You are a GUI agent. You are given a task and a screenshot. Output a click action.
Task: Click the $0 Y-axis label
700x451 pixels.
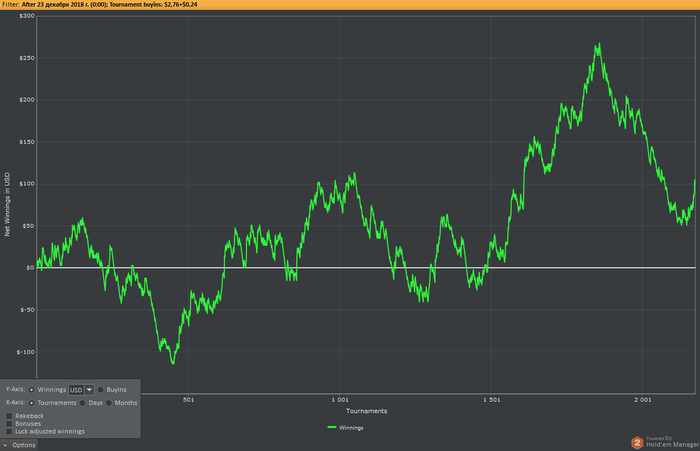(30, 268)
